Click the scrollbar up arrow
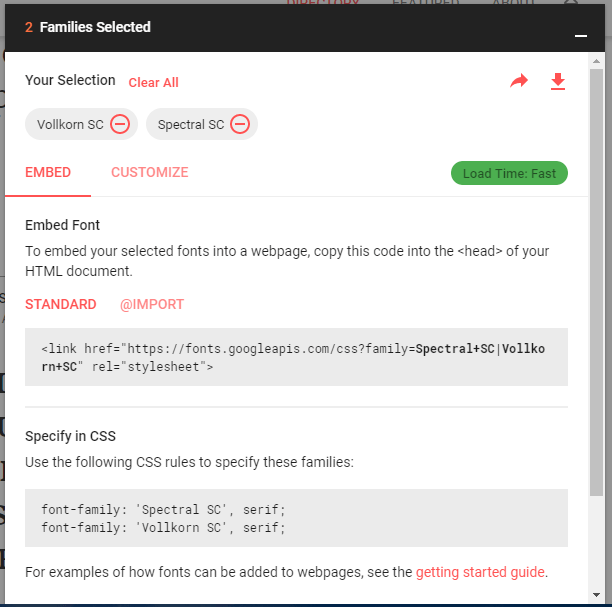Screen dimensions: 612x607 (596, 61)
